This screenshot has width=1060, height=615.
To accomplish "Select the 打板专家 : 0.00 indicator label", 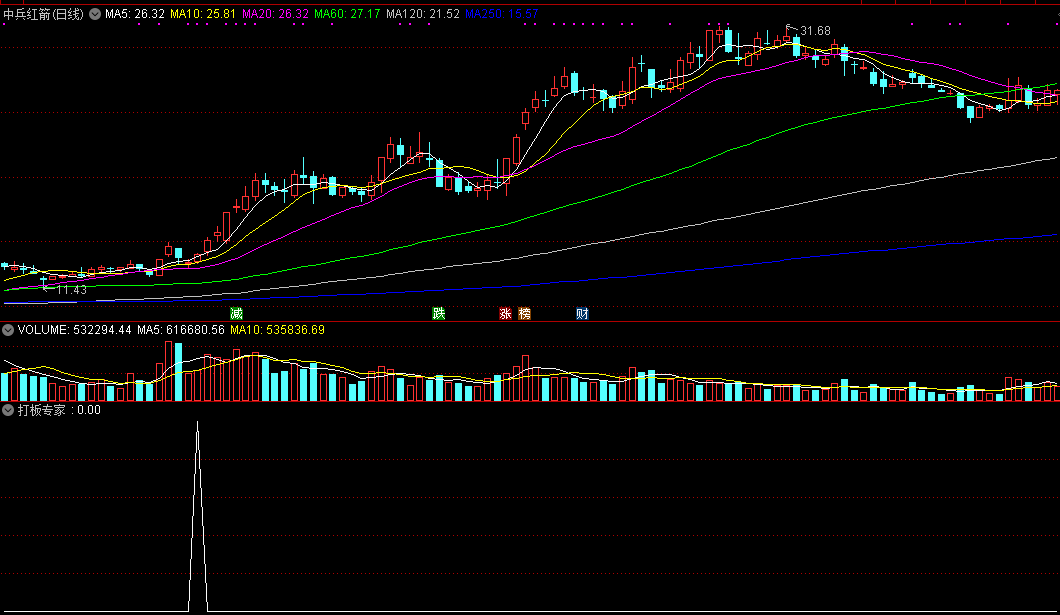I will [59, 410].
